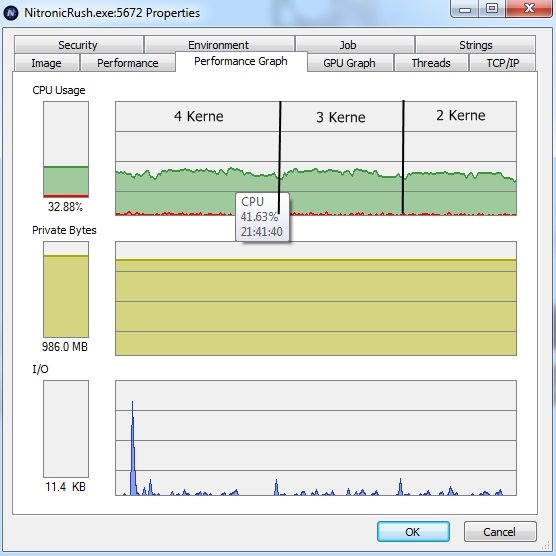Click the I/O label
The width and height of the screenshot is (556, 556).
point(40,369)
